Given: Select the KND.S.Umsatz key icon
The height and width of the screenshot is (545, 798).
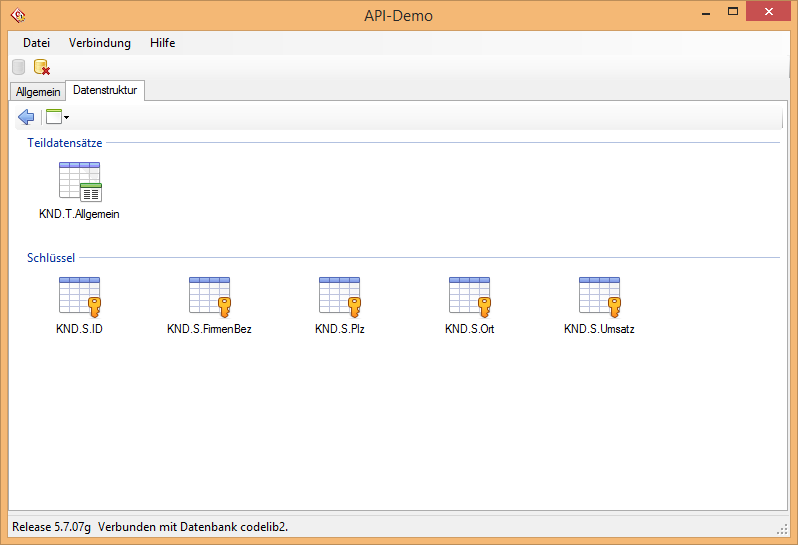Looking at the screenshot, I should (600, 297).
